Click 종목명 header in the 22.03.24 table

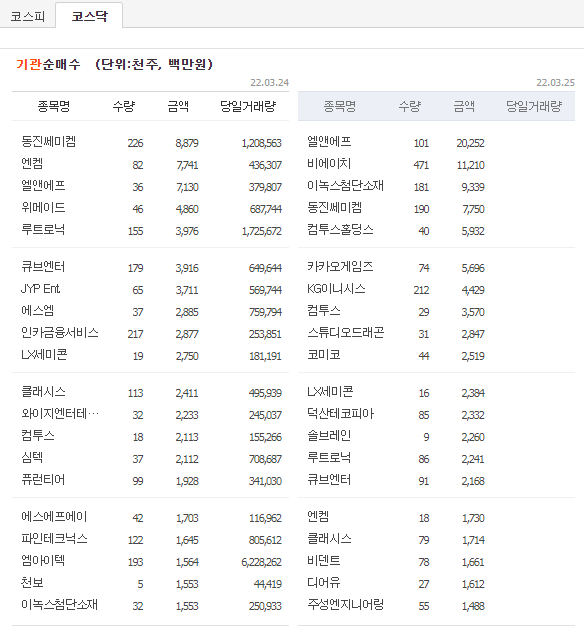pos(54,106)
